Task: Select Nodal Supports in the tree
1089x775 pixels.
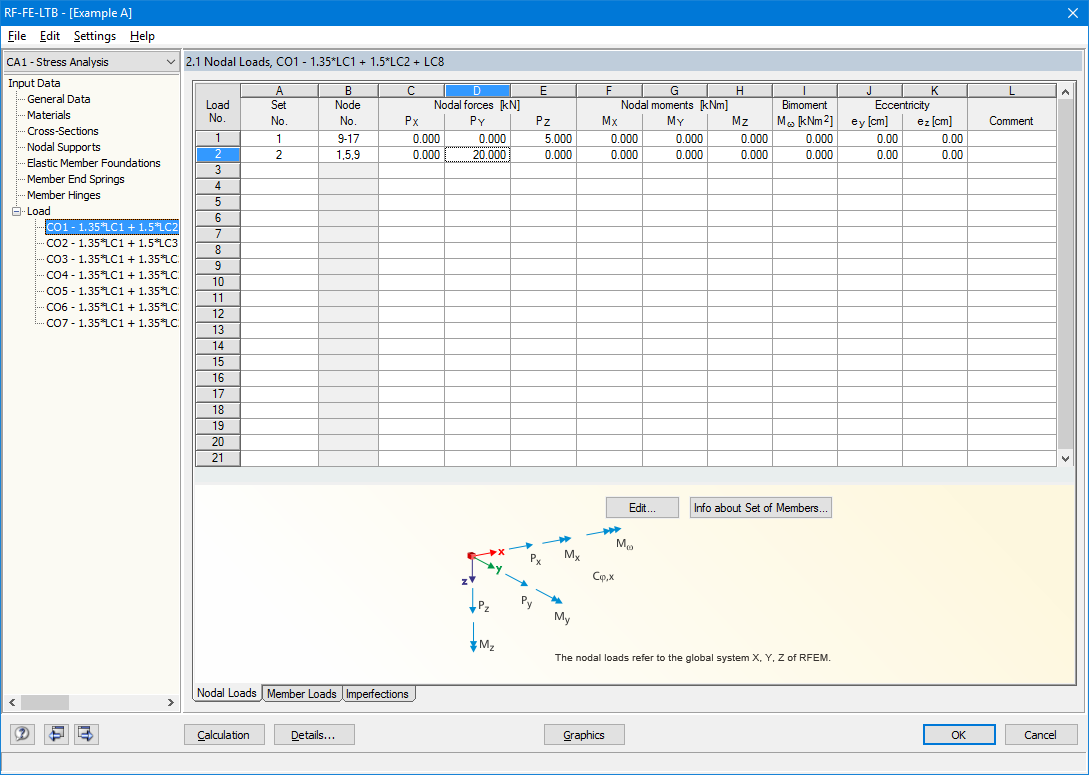Action: pos(64,147)
